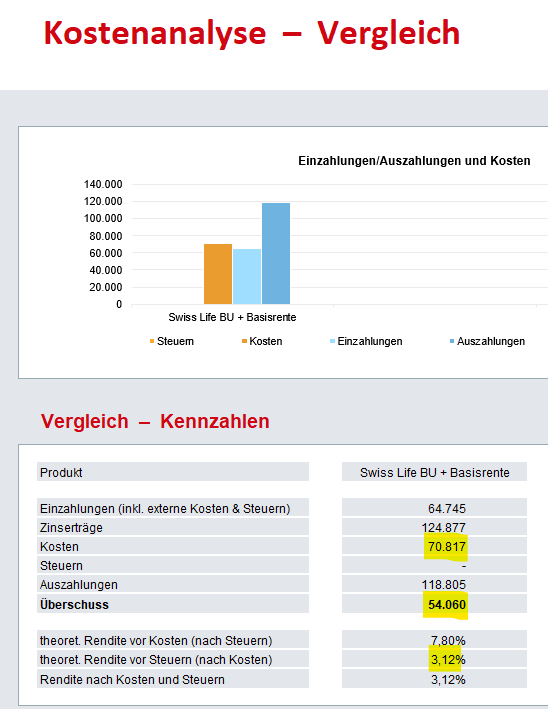The height and width of the screenshot is (709, 548).
Task: Click the Auszahlungen legend color swatch
Action: [x=452, y=341]
